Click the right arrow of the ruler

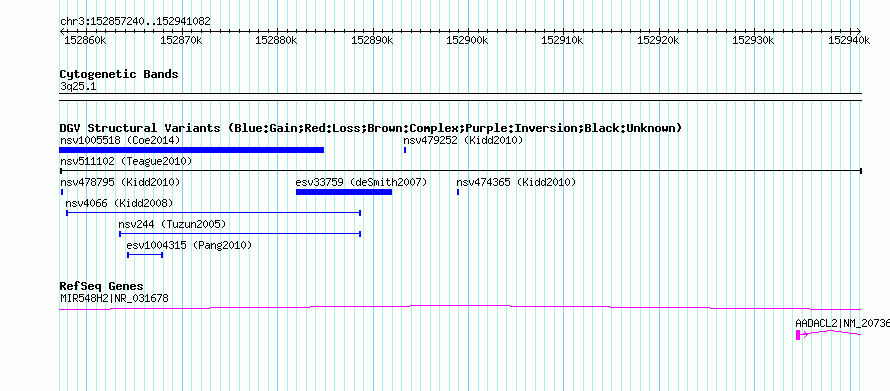click(858, 31)
